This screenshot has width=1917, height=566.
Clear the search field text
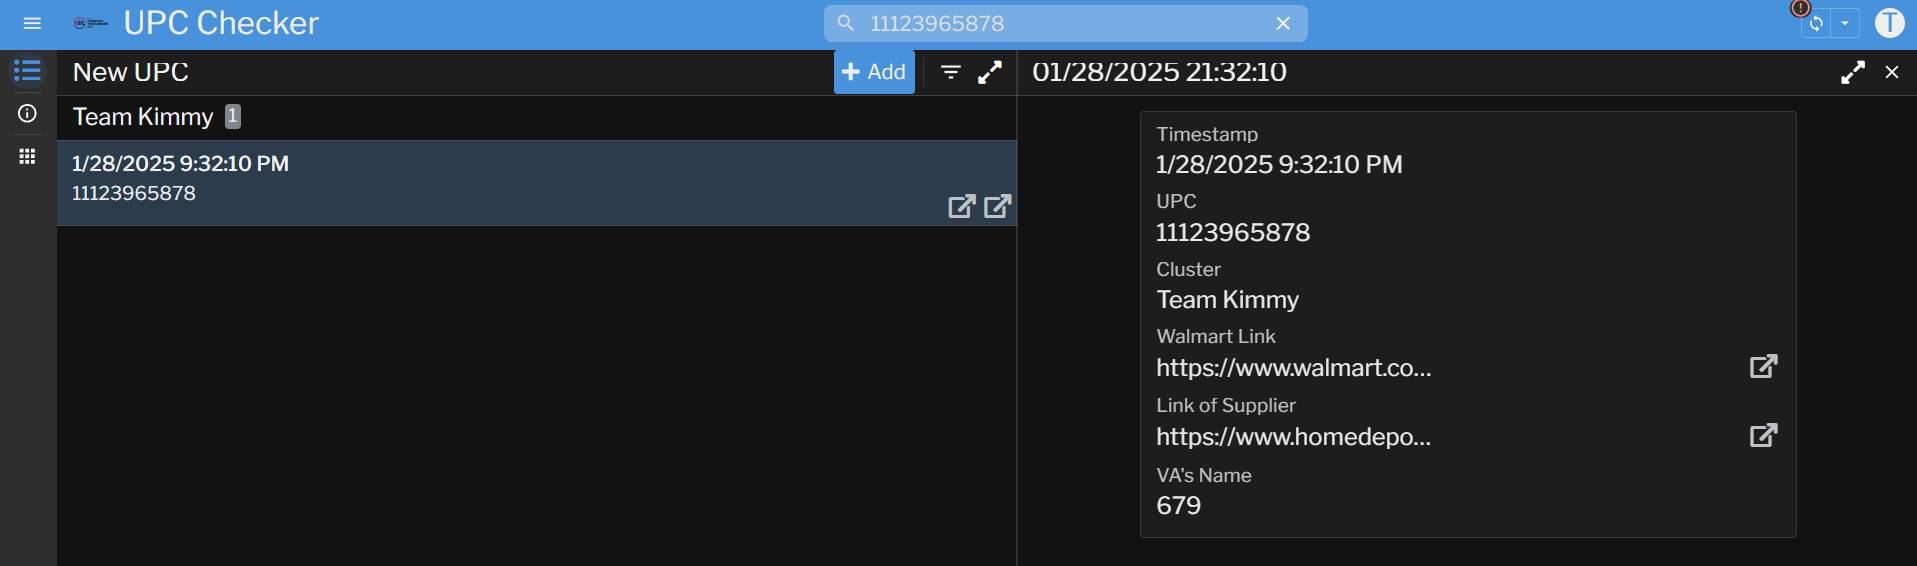click(1283, 23)
